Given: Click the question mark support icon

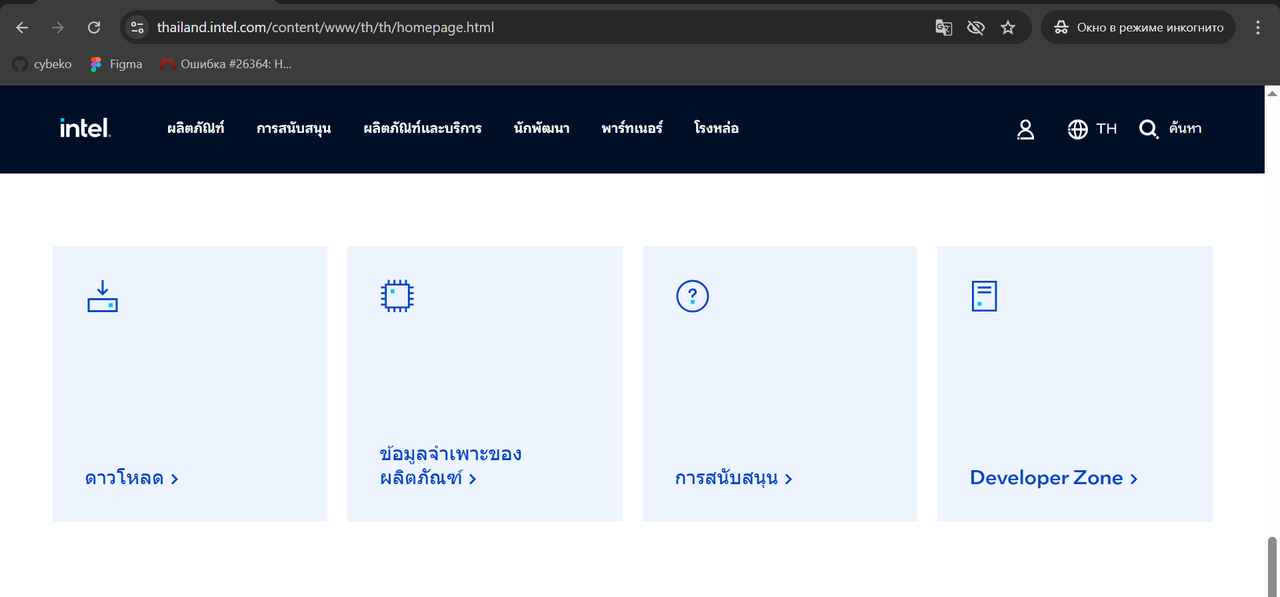Looking at the screenshot, I should click(692, 296).
